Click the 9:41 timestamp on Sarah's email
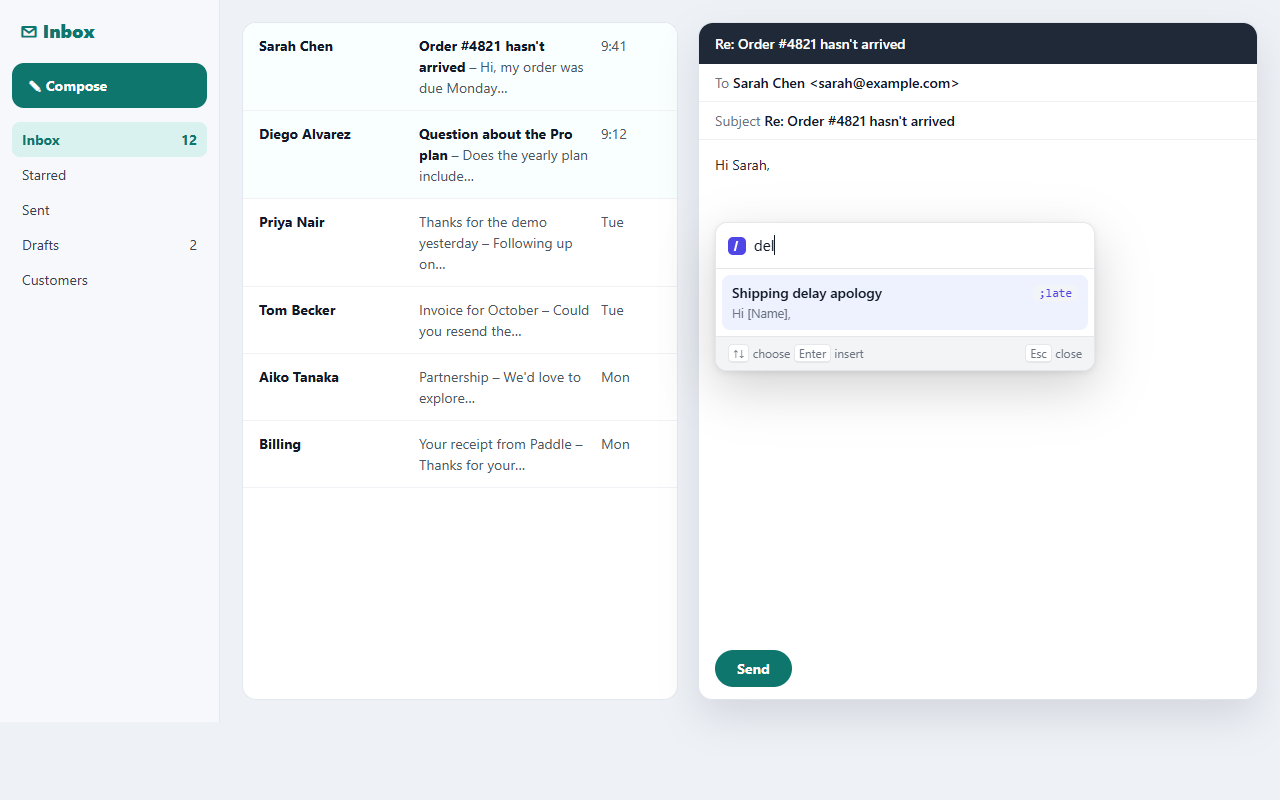The height and width of the screenshot is (800, 1280). point(613,46)
